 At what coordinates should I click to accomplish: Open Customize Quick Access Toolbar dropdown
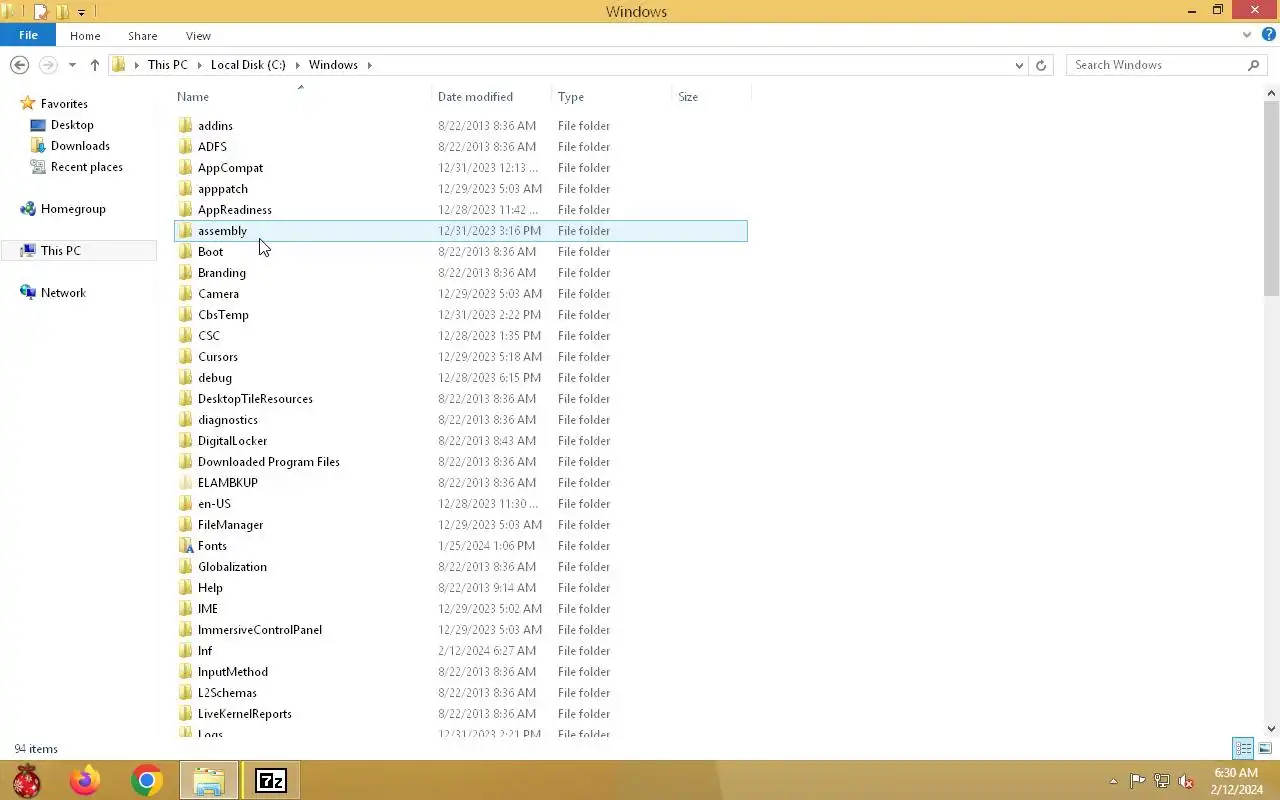[82, 12]
